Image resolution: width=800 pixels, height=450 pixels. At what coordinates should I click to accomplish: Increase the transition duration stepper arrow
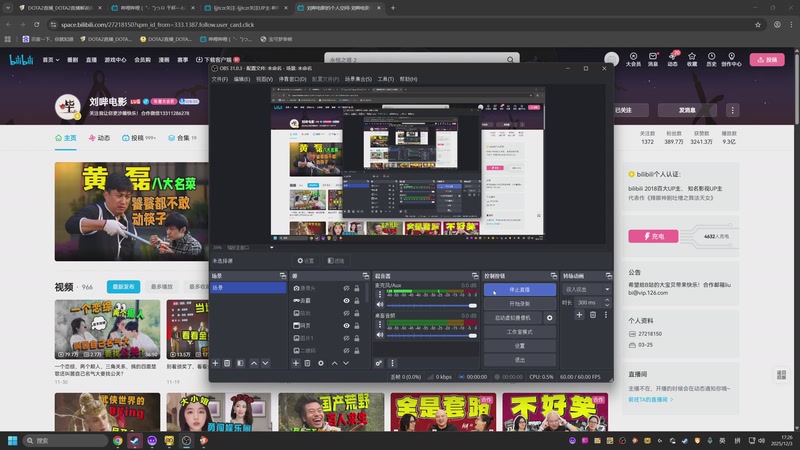(607, 301)
